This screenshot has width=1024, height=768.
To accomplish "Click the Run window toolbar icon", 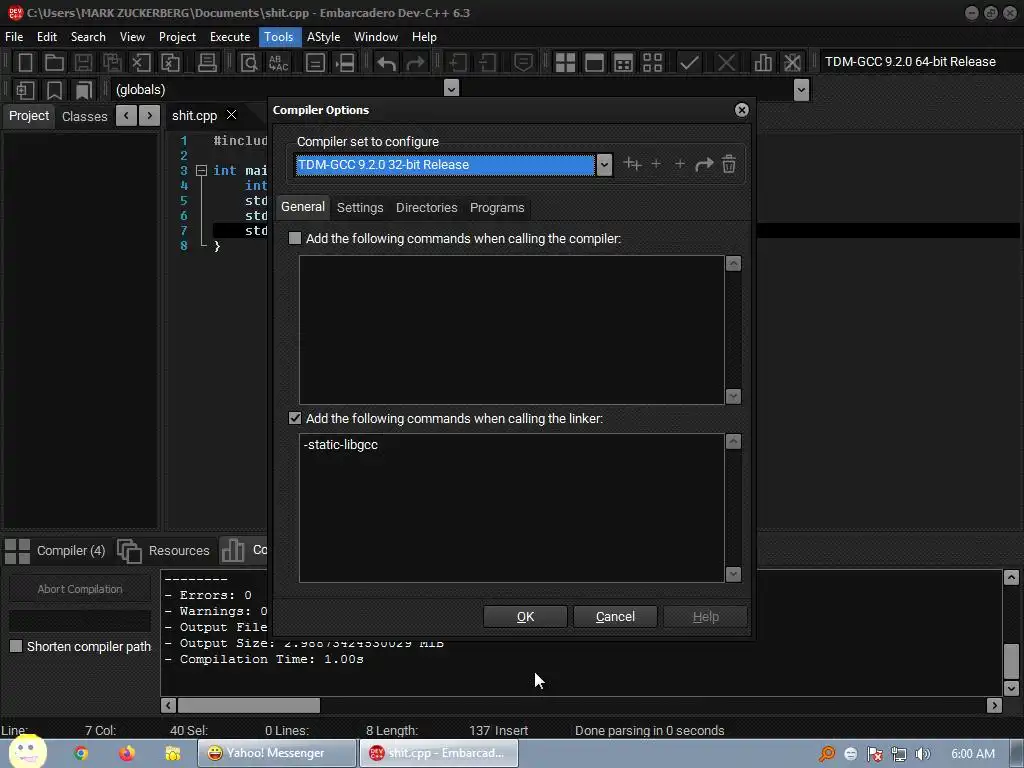I will click(x=594, y=63).
